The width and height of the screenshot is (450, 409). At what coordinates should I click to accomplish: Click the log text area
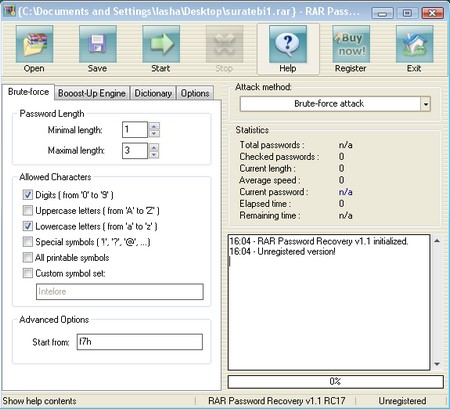click(329, 302)
